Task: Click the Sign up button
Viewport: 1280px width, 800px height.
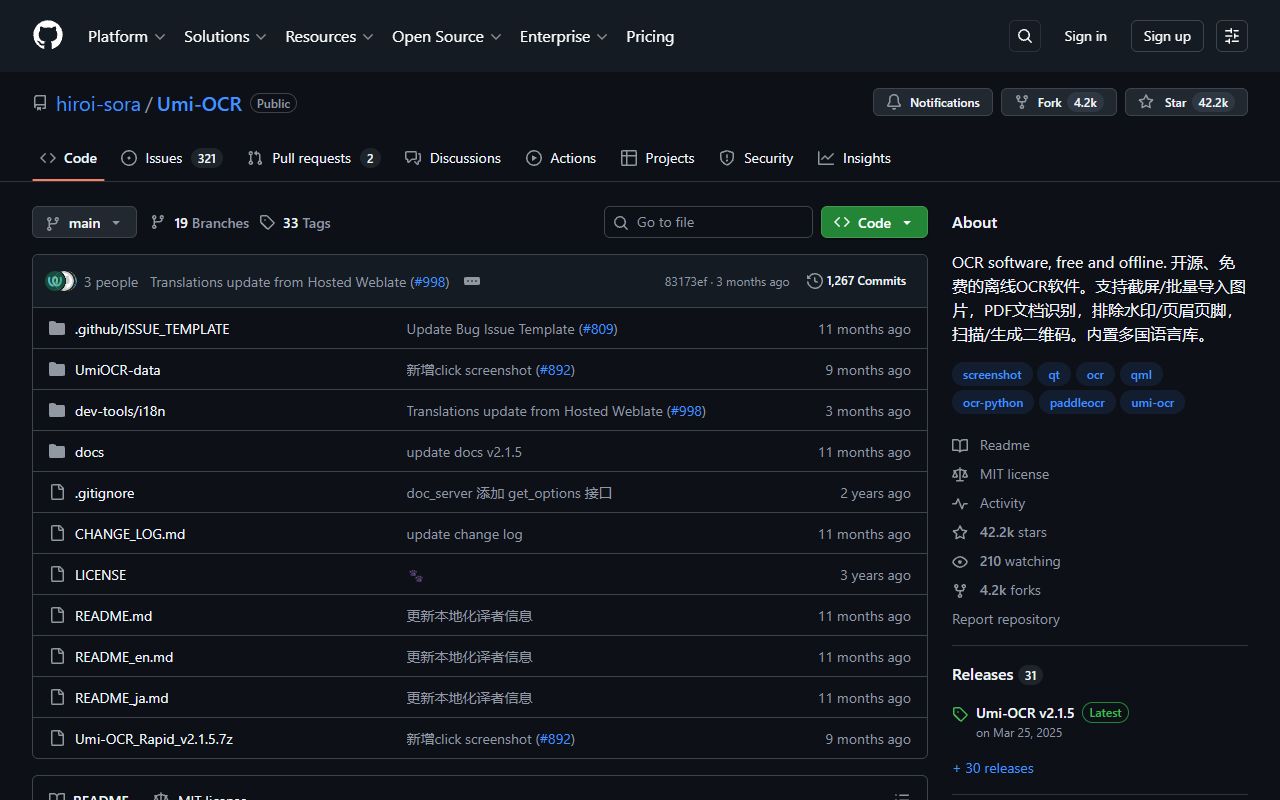Action: [x=1167, y=36]
